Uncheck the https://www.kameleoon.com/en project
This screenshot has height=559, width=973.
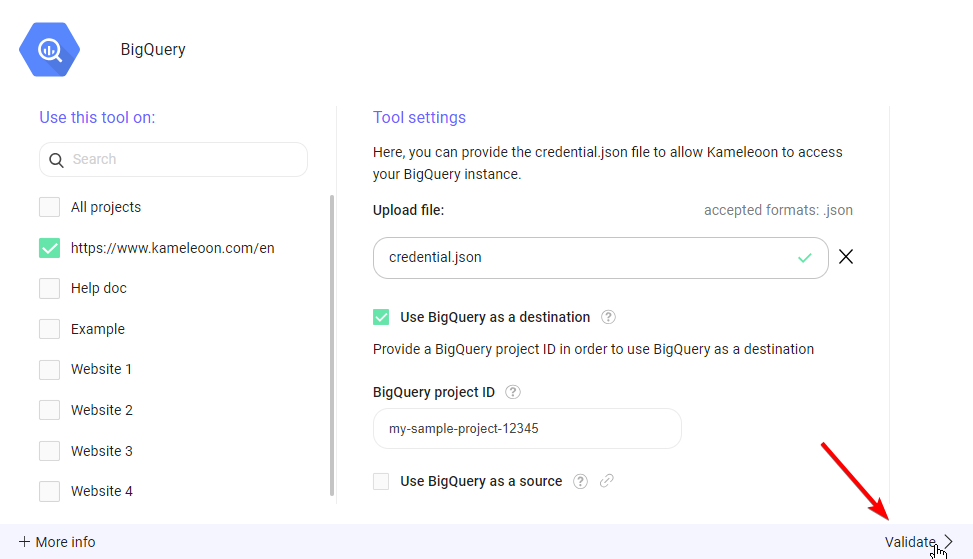[x=49, y=248]
